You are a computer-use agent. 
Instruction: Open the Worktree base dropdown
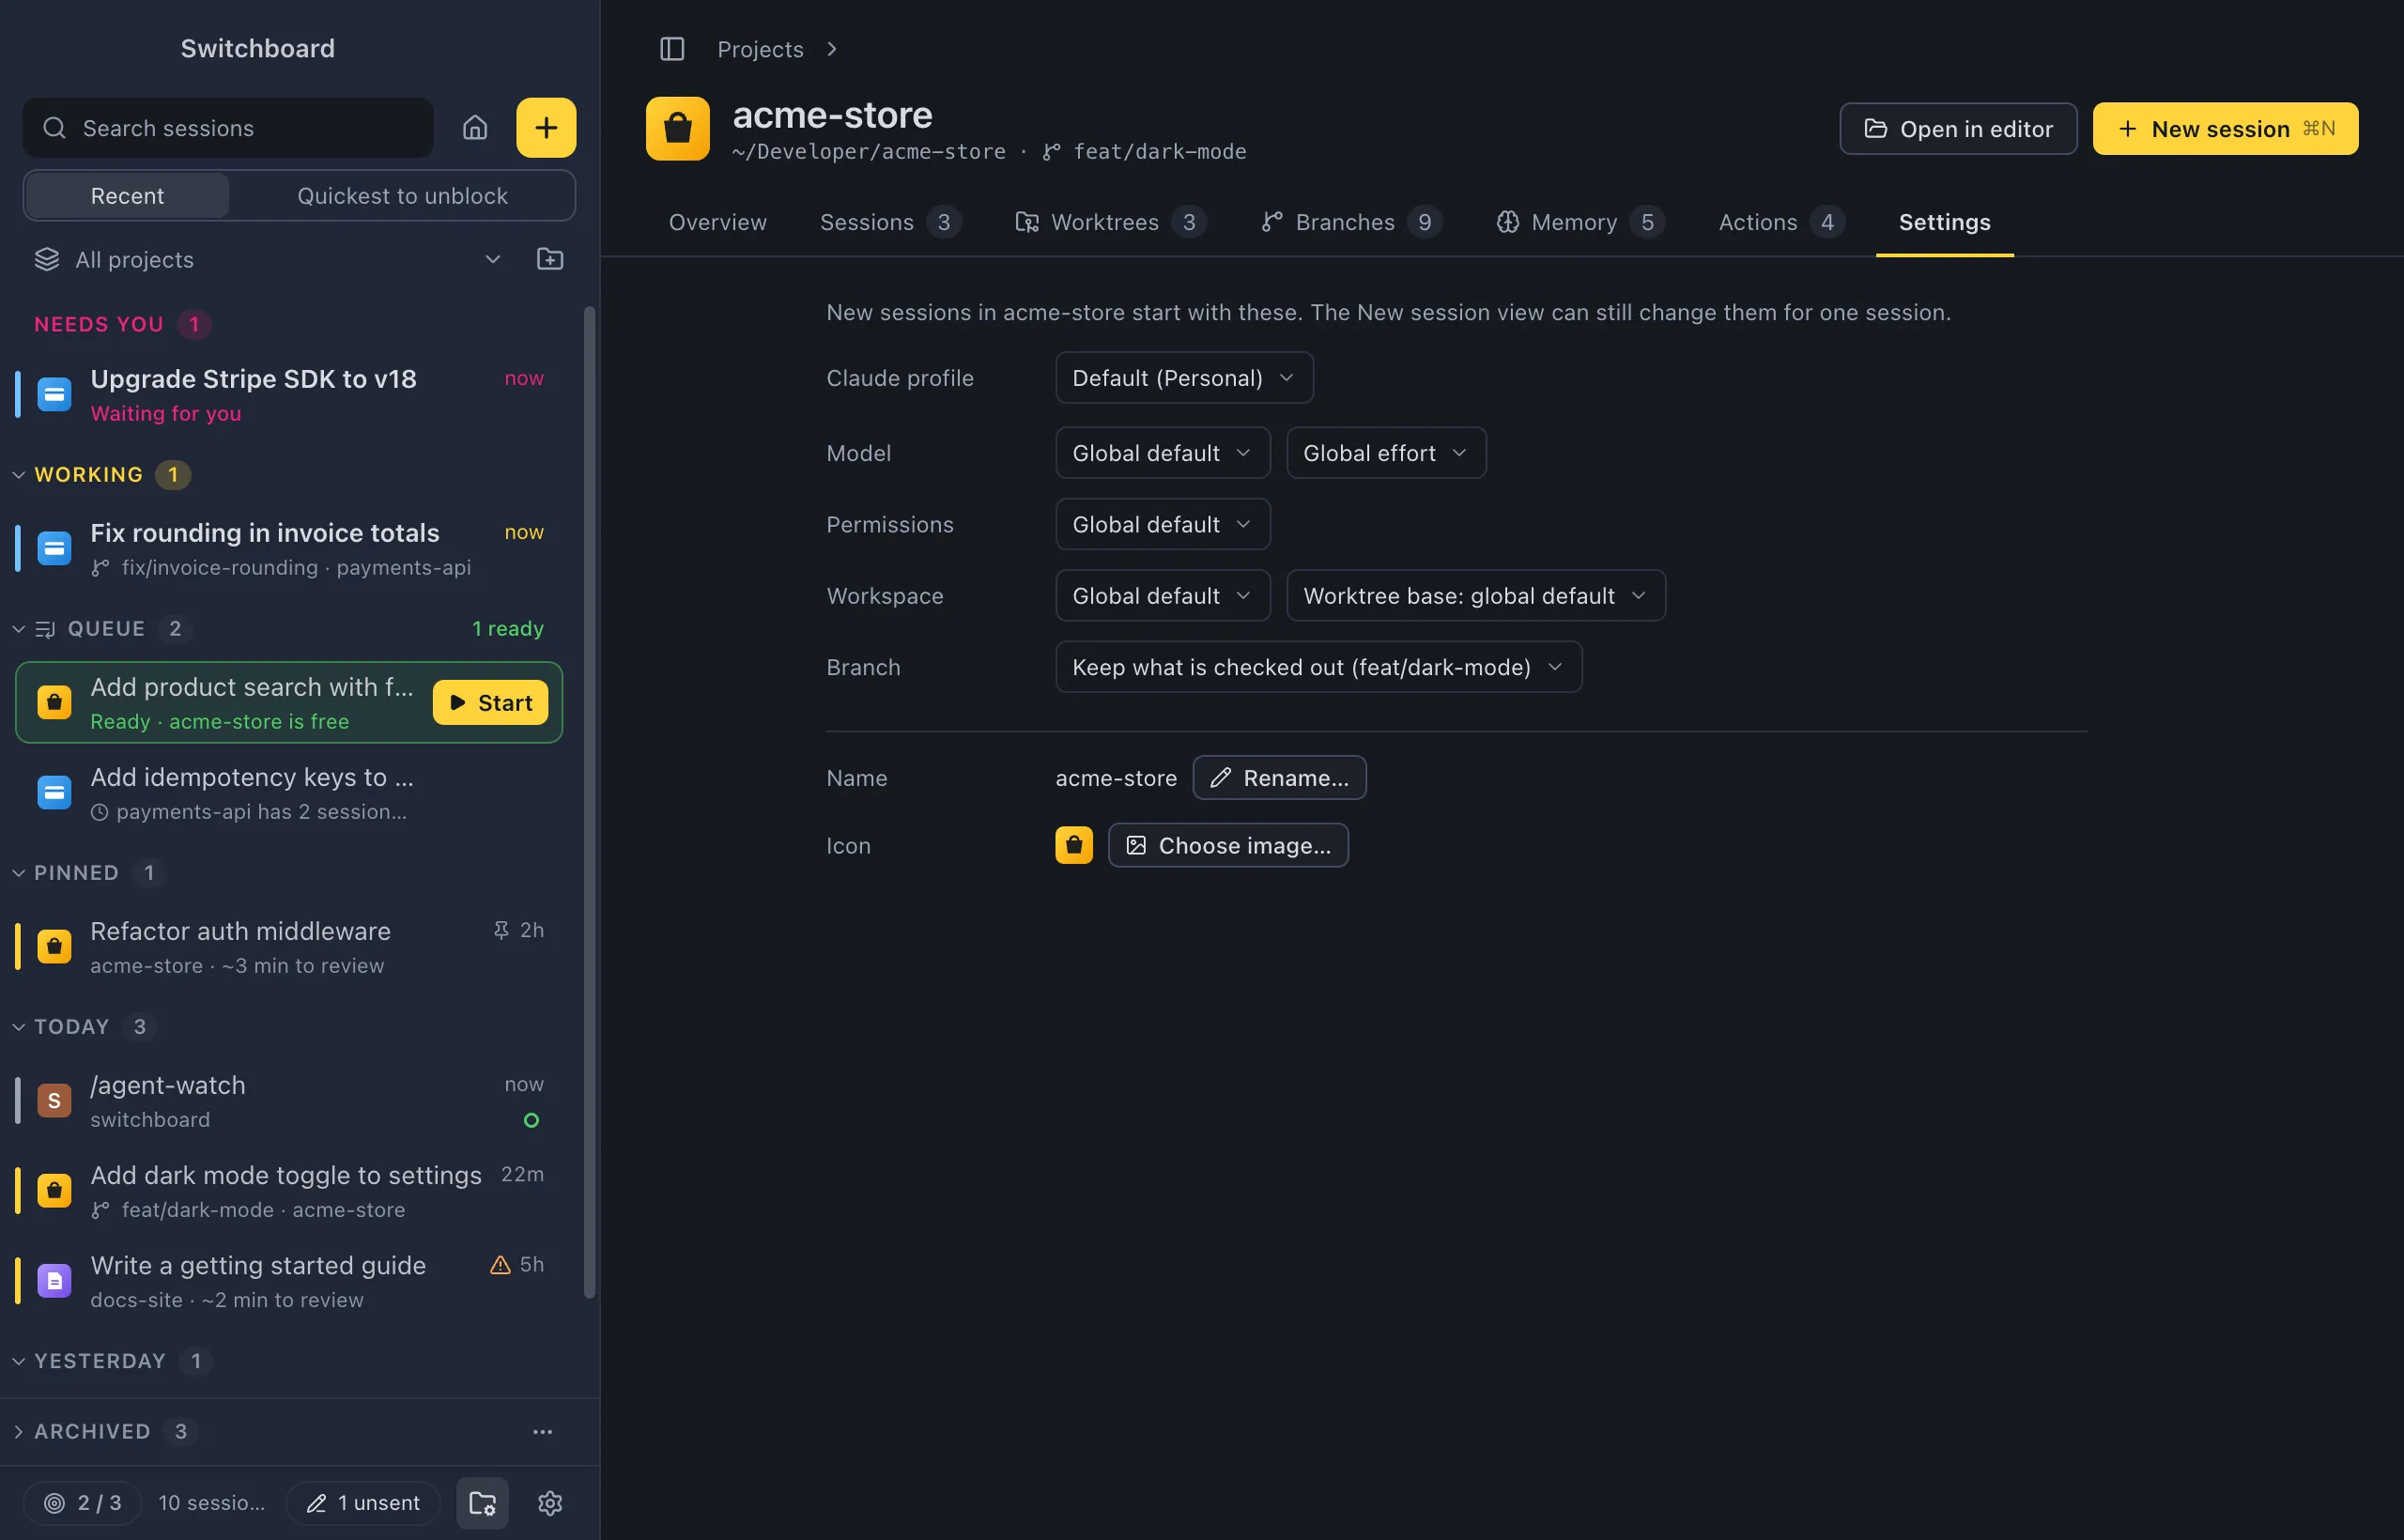tap(1475, 596)
